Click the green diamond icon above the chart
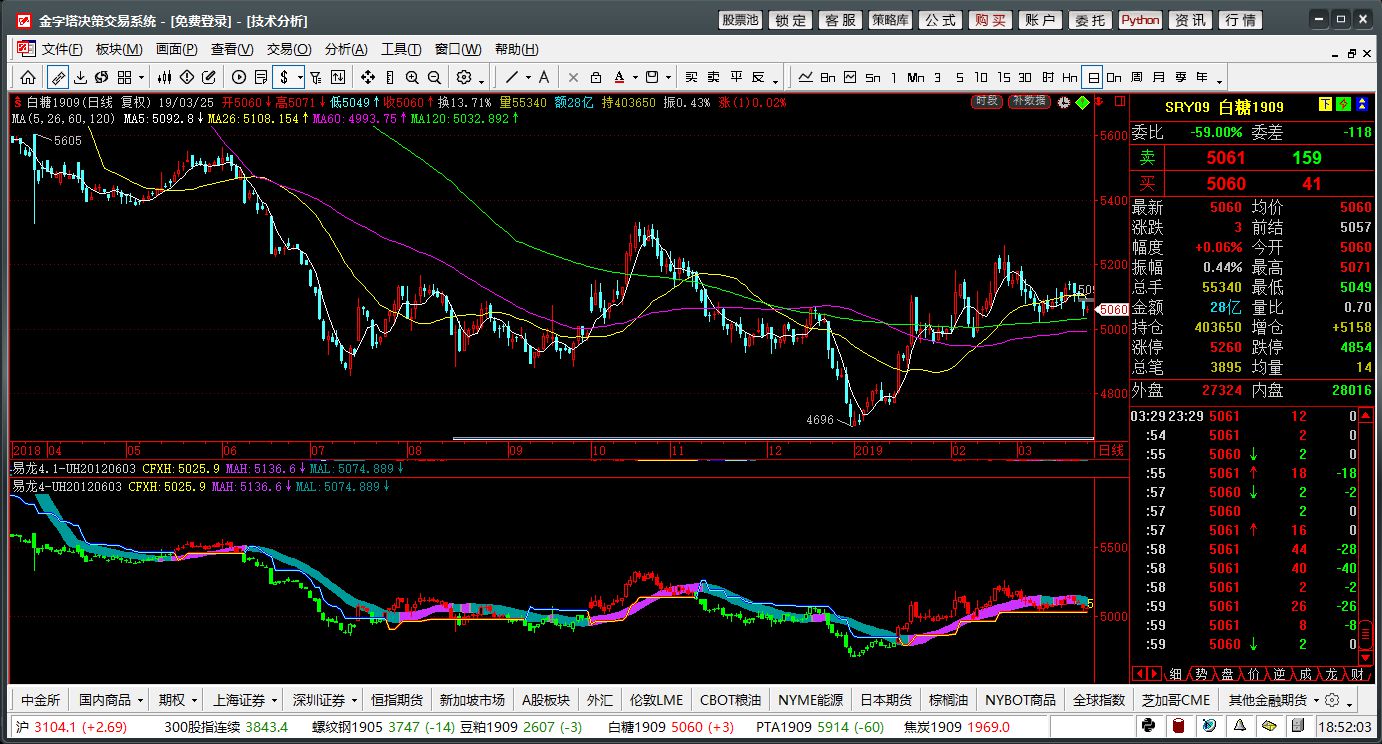The image size is (1382, 744). [x=1083, y=102]
